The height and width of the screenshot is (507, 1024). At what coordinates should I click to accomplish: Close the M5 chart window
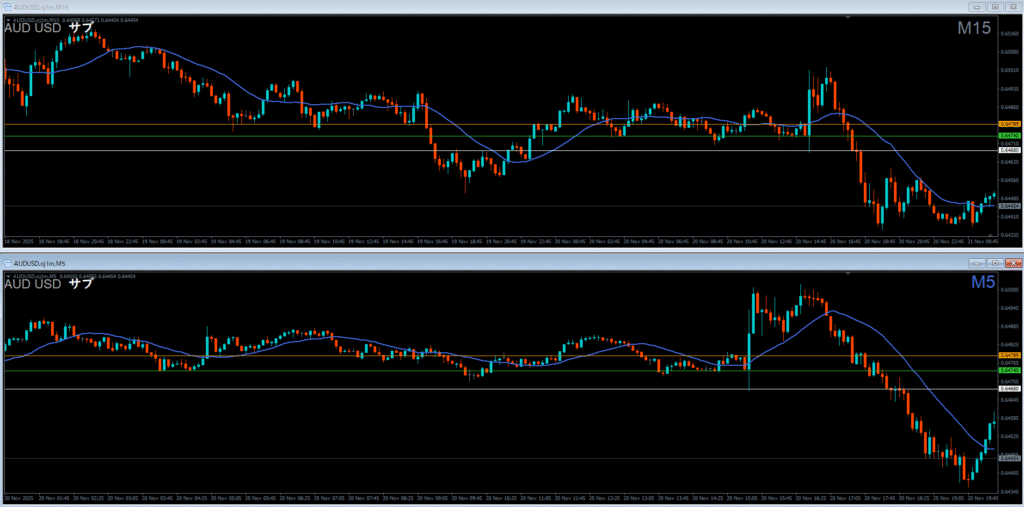tap(1012, 262)
